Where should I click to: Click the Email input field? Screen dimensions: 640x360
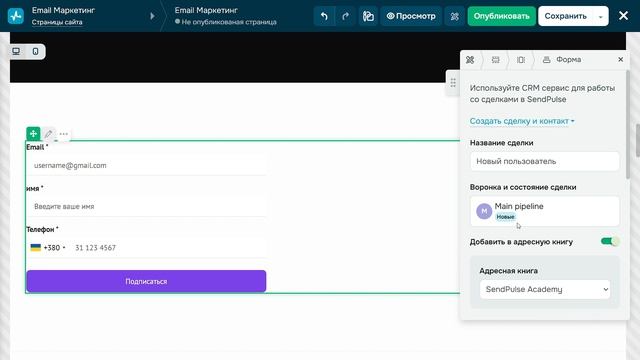click(146, 165)
